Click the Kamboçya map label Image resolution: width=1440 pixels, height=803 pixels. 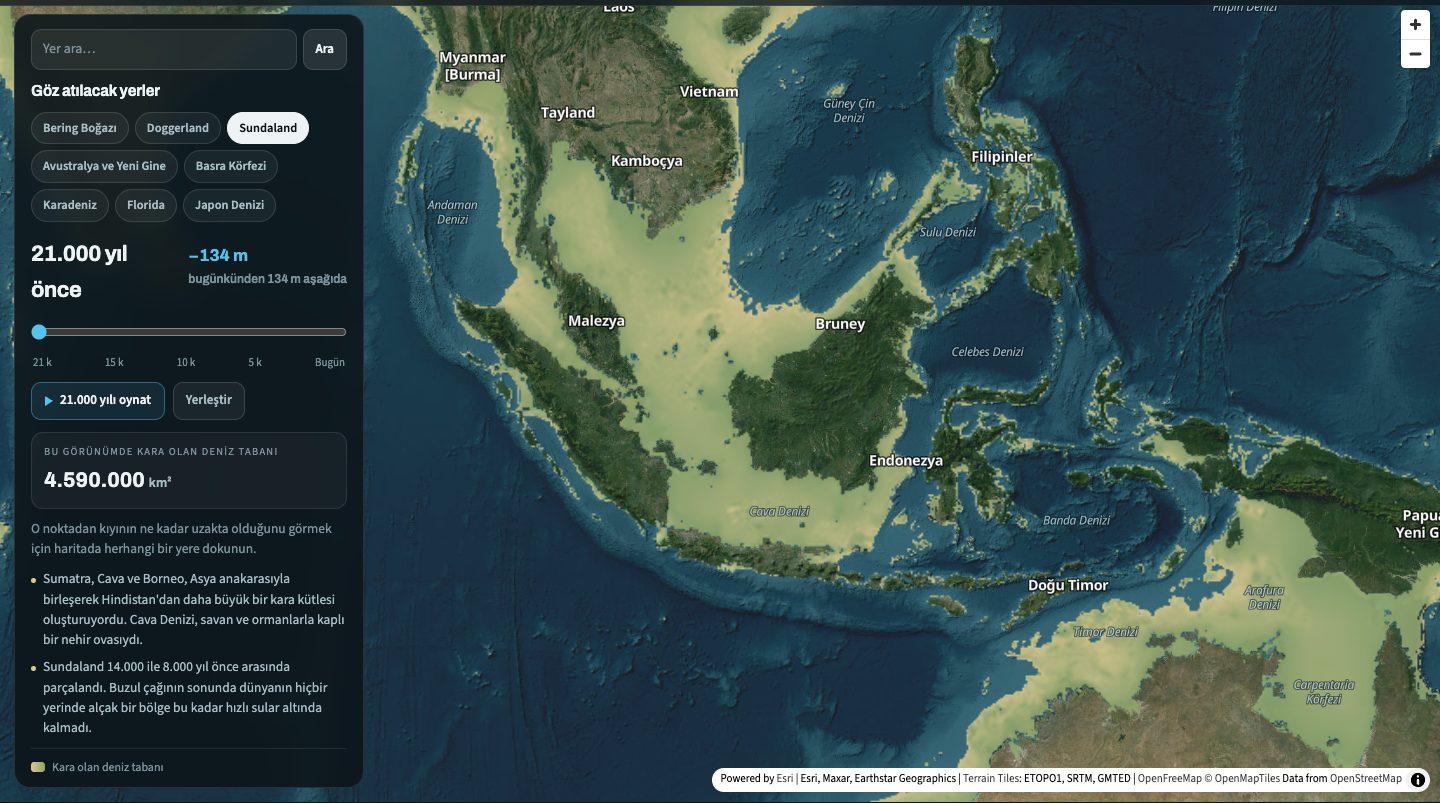tap(647, 161)
